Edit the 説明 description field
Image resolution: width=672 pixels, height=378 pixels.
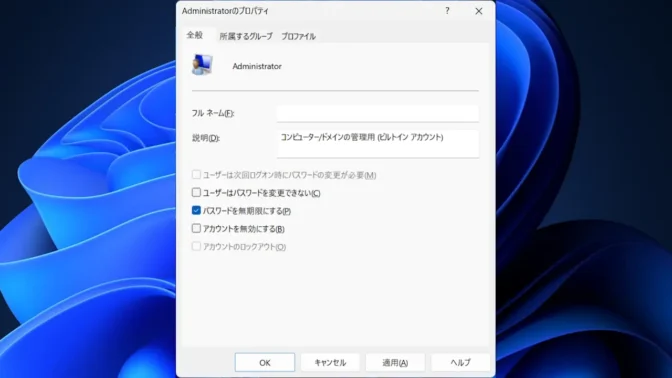tap(378, 144)
